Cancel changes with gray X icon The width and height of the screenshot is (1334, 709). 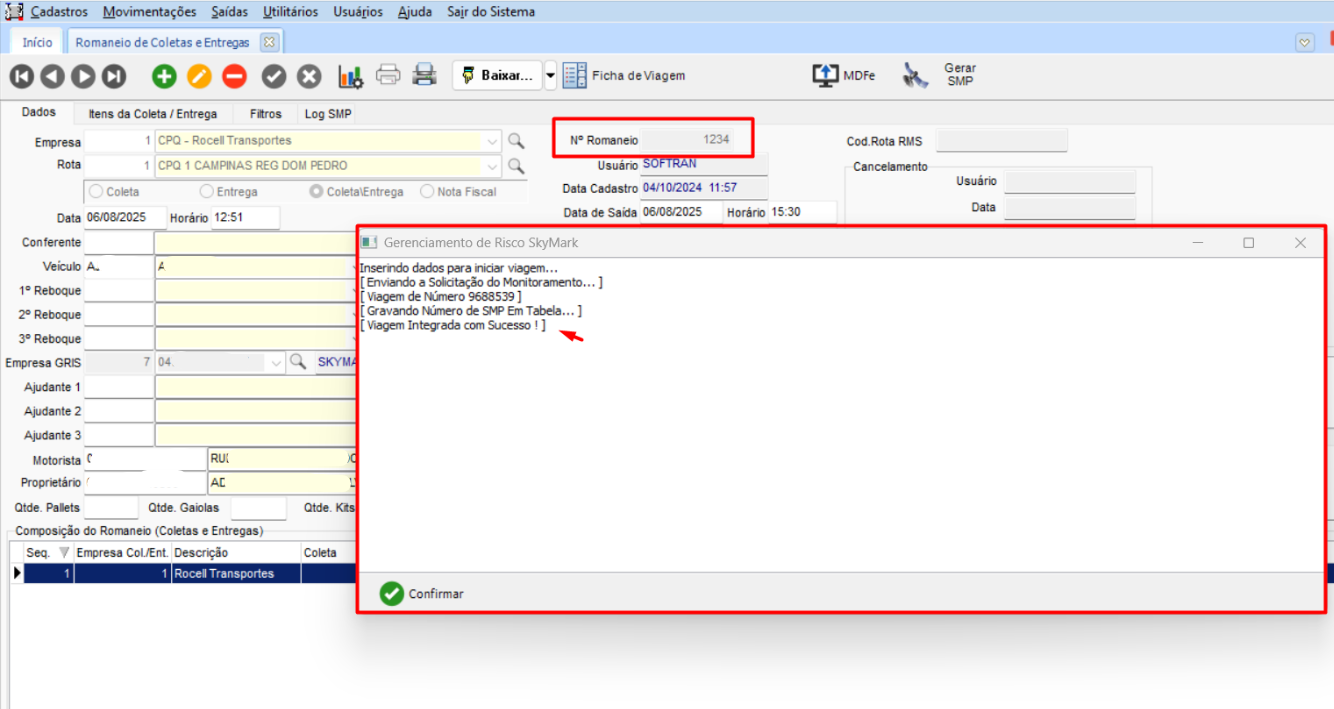(x=310, y=76)
